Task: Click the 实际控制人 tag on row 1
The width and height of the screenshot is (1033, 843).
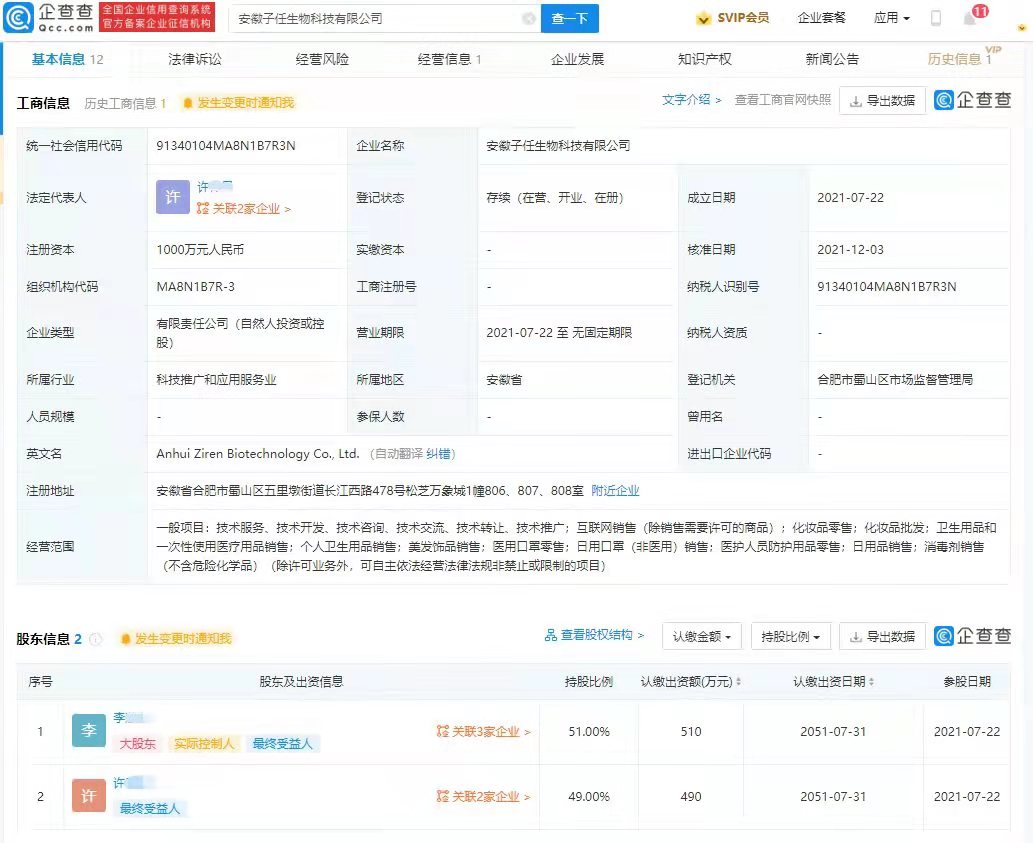Action: pos(204,744)
